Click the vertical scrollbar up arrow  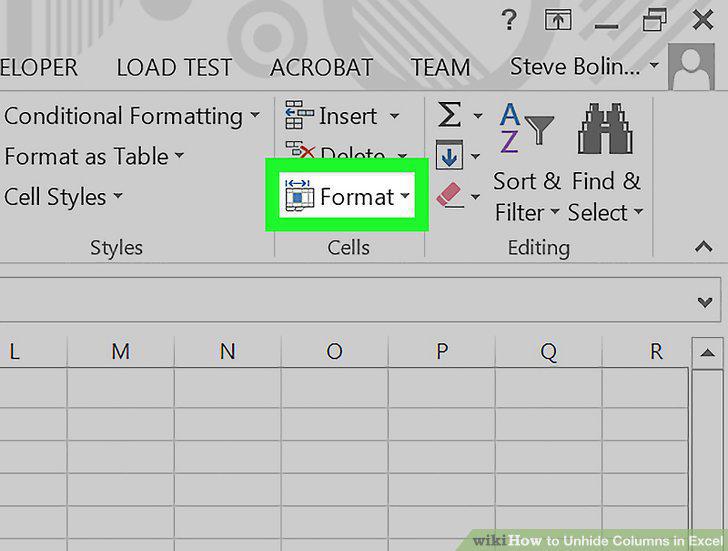[x=707, y=353]
